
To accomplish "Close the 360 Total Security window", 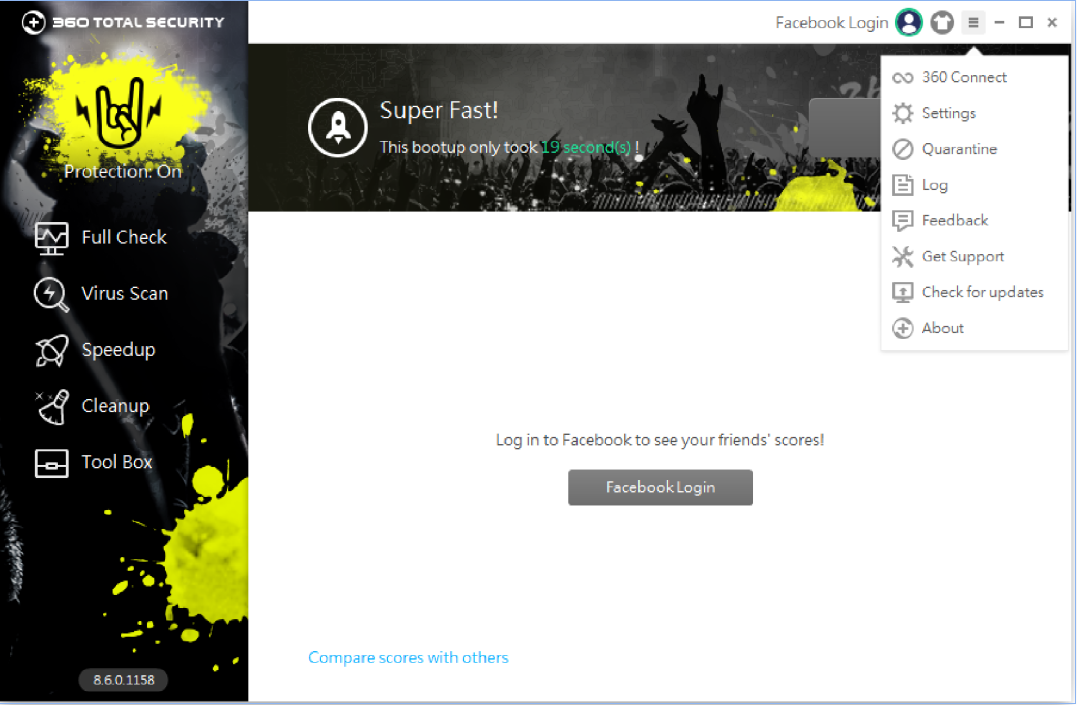I will [x=1052, y=23].
